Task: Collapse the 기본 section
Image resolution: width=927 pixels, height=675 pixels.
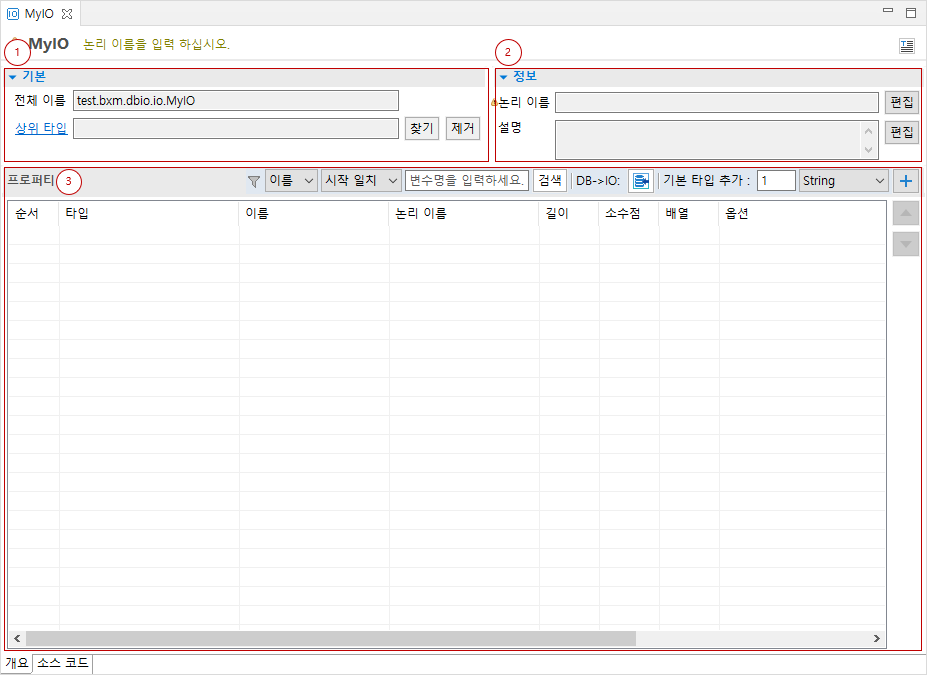Action: point(13,77)
